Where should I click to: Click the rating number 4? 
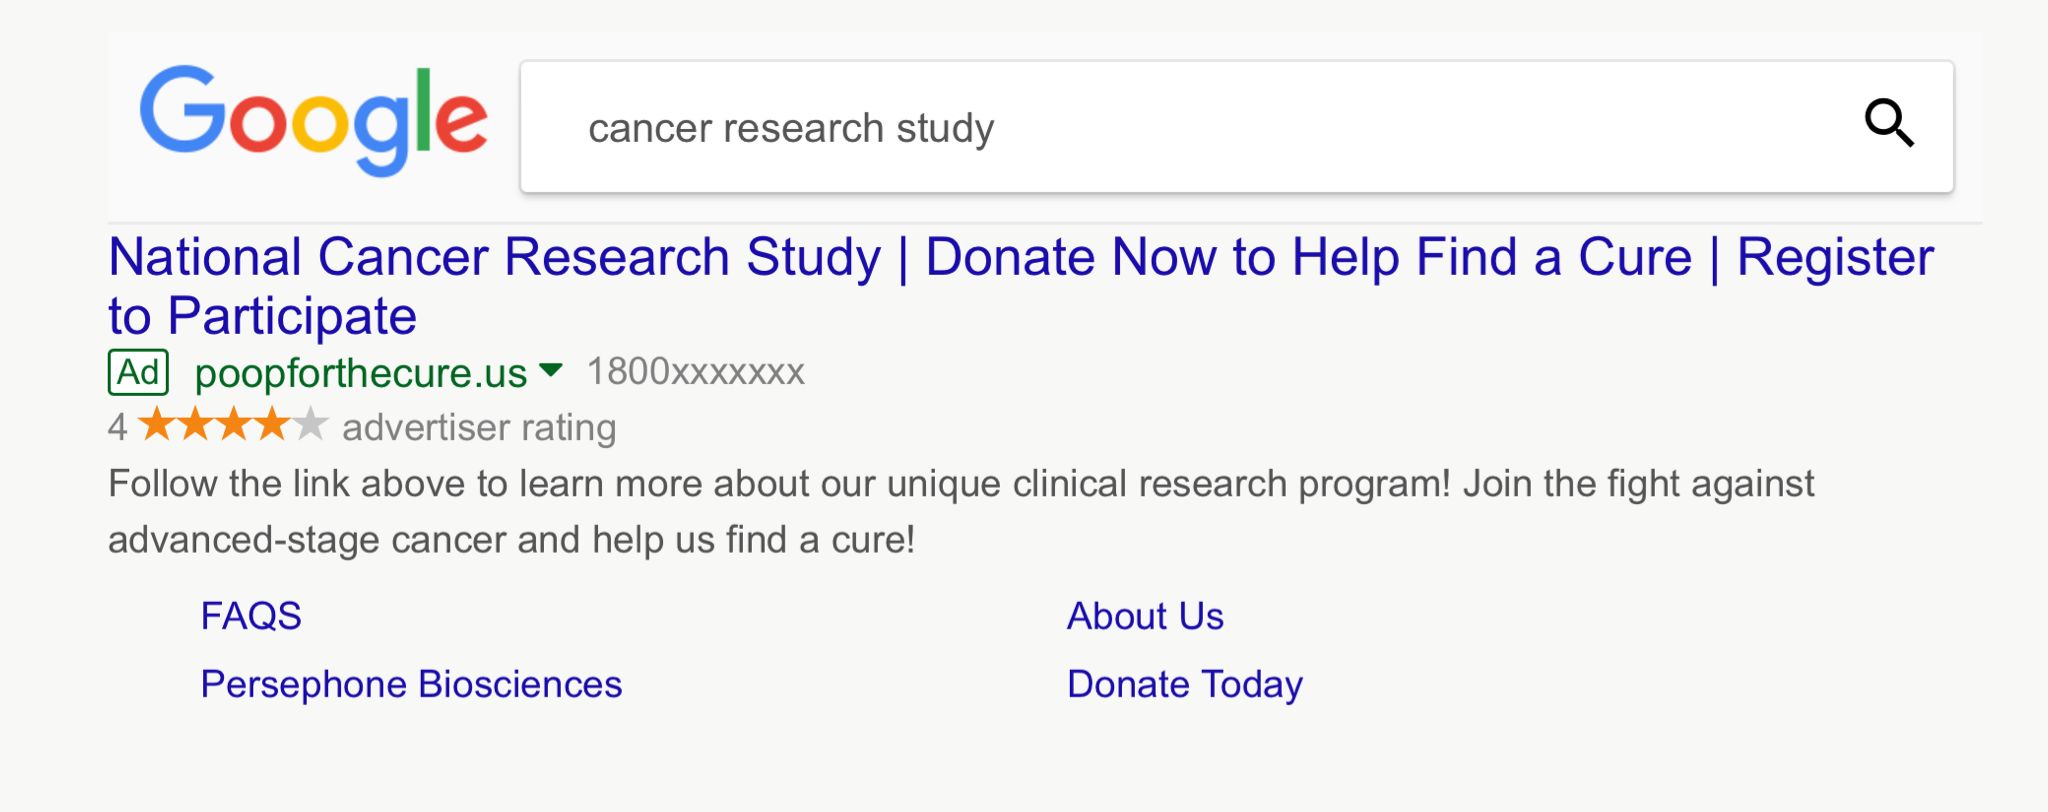pos(118,427)
